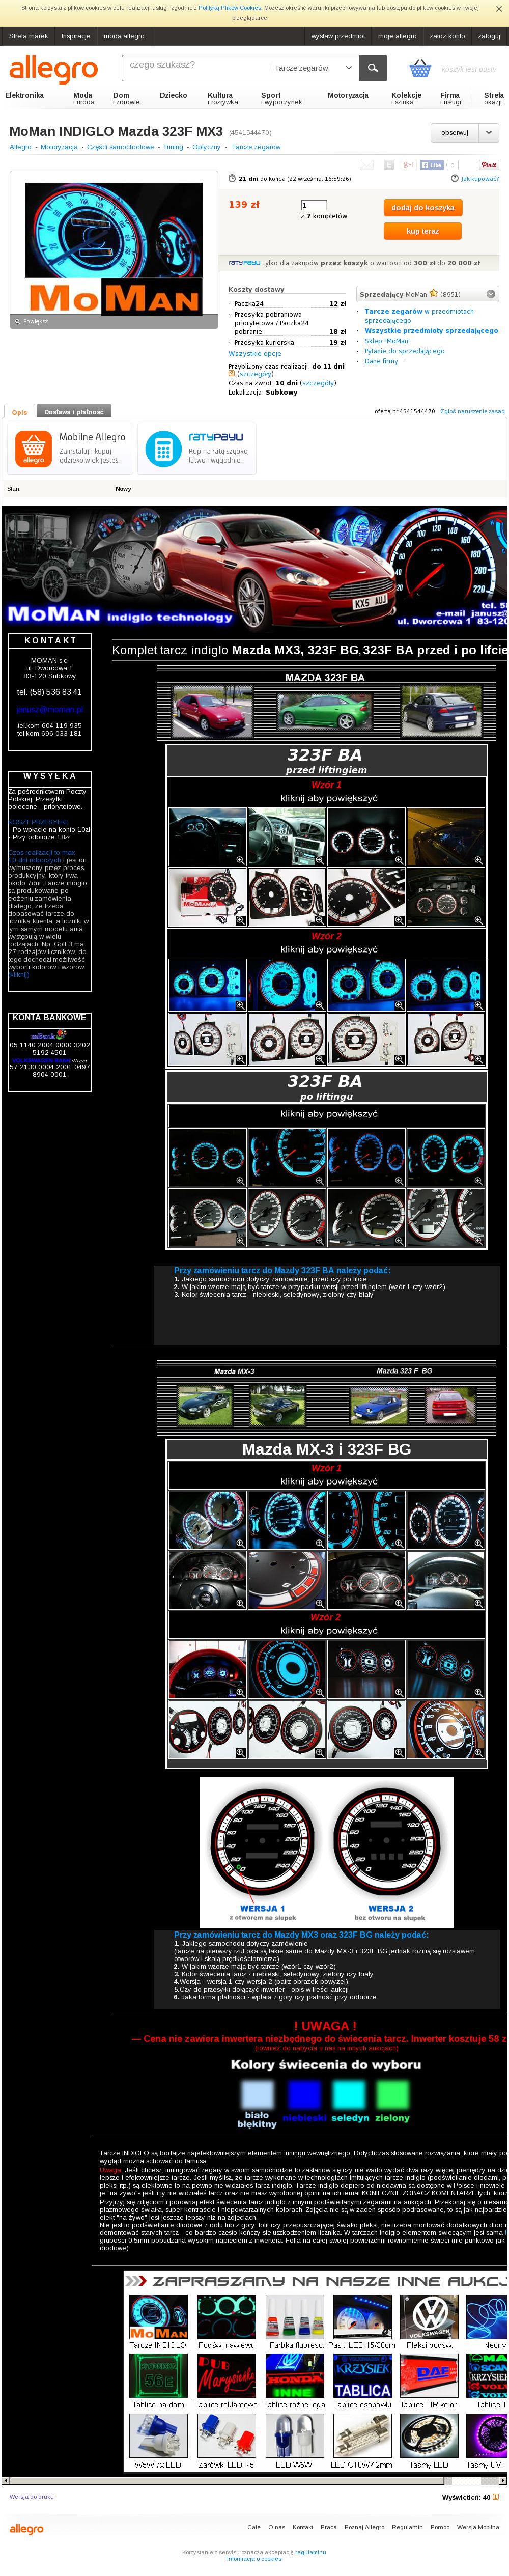Open the 'Dom i zdrowie' category menu
This screenshot has width=509, height=2576.
pyautogui.click(x=126, y=98)
